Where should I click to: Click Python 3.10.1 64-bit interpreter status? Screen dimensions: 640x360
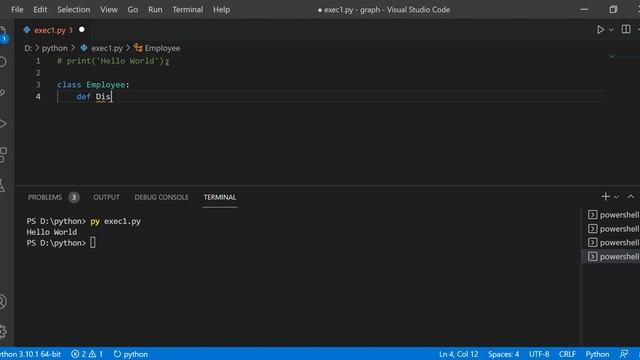[30, 354]
